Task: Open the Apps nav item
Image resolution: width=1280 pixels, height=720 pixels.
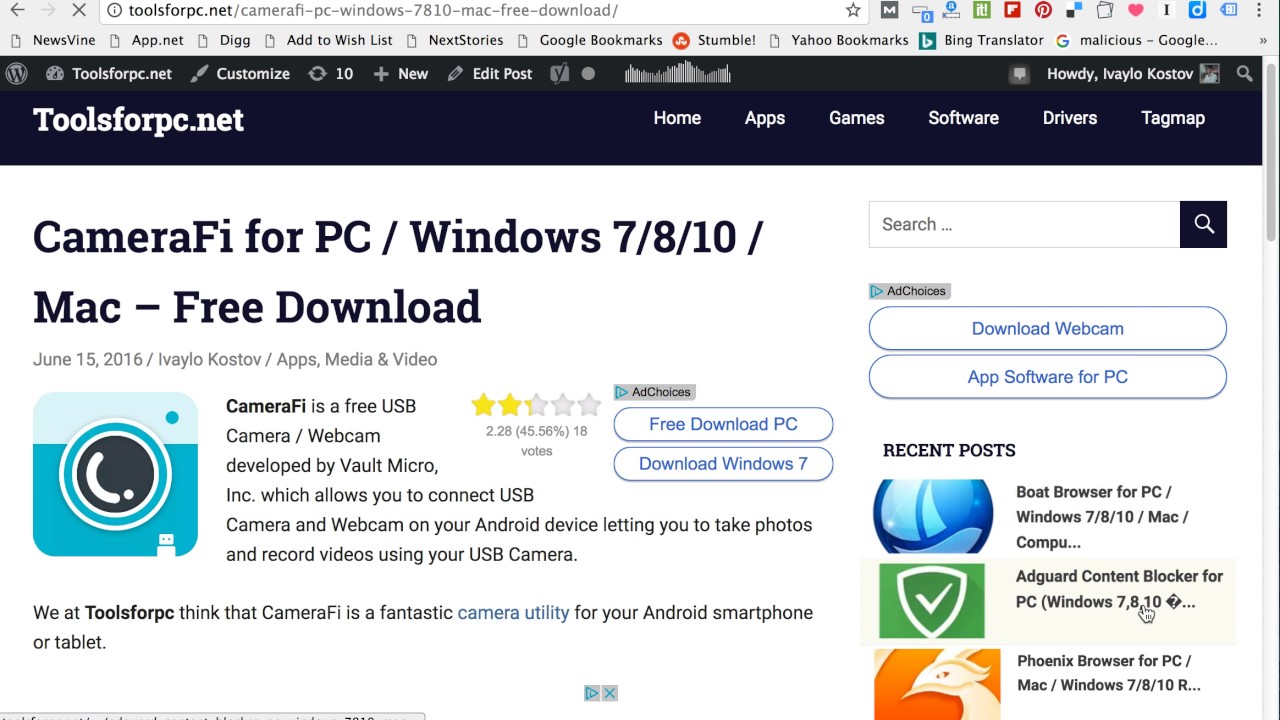Action: 765,118
